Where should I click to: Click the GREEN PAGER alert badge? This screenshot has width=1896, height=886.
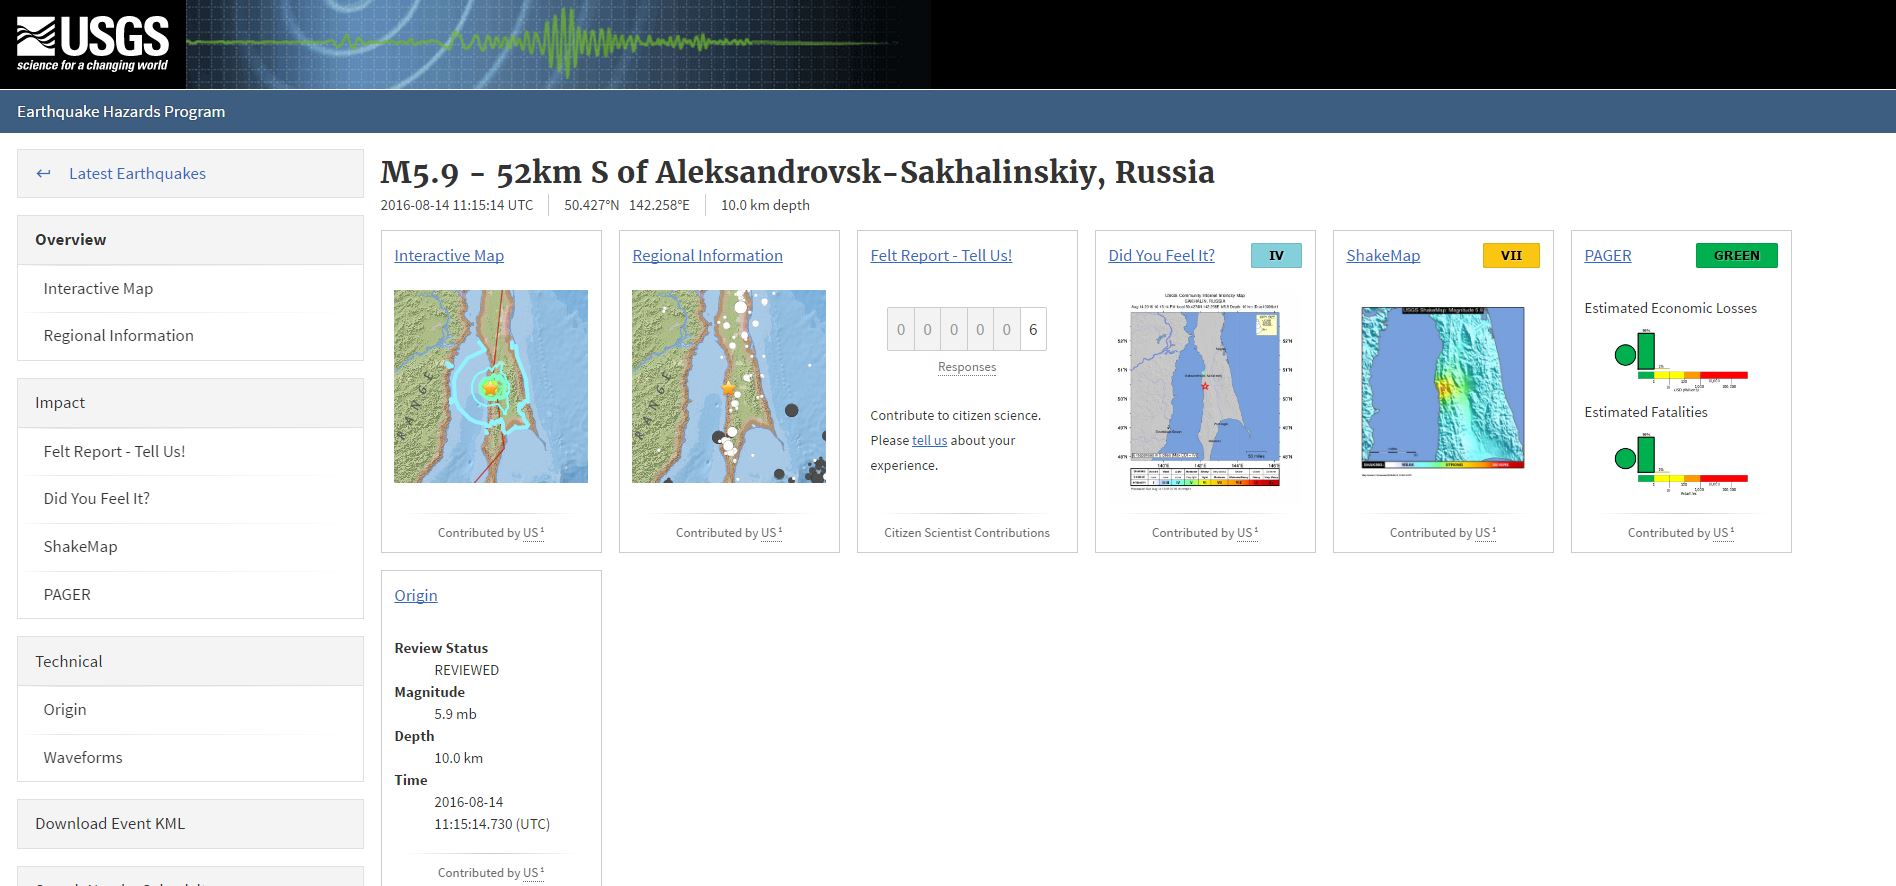tap(1735, 256)
